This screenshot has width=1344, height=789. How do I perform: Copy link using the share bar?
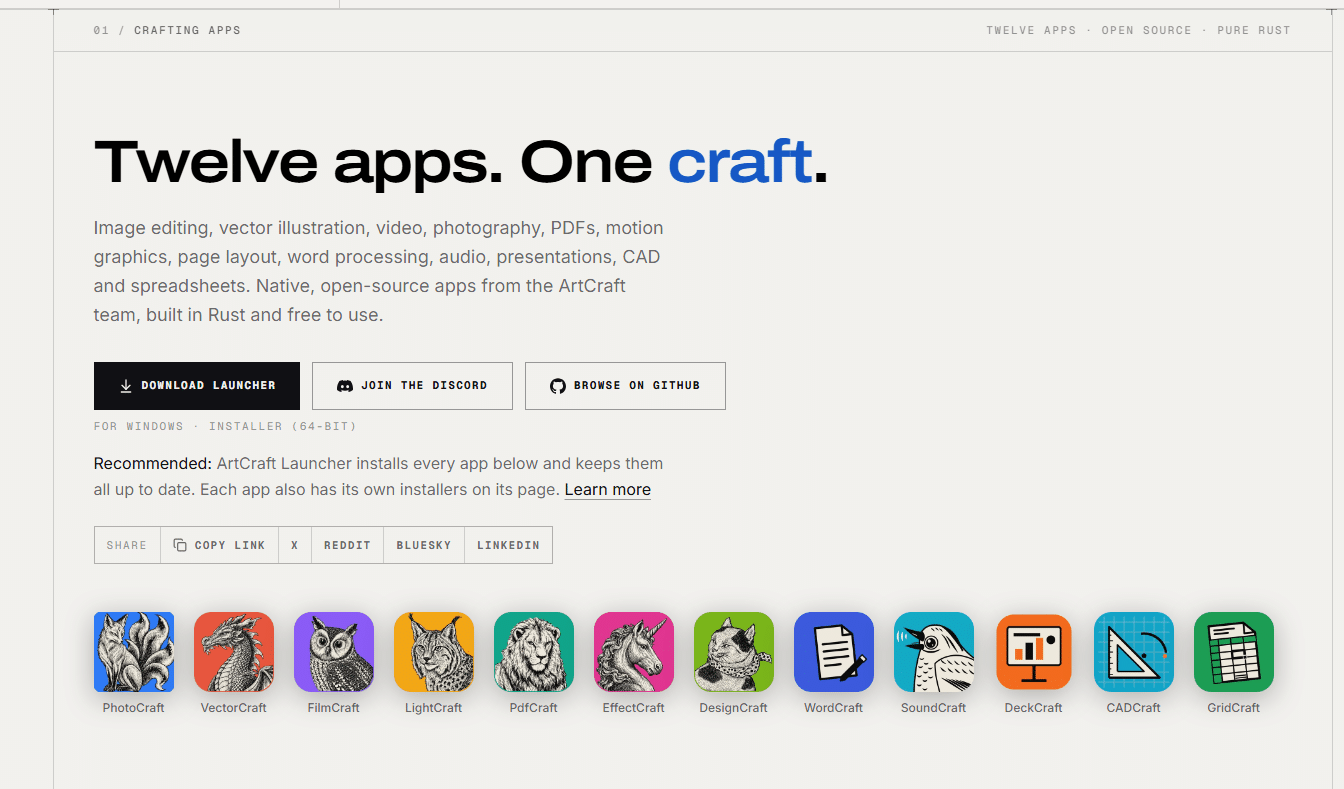(x=219, y=545)
